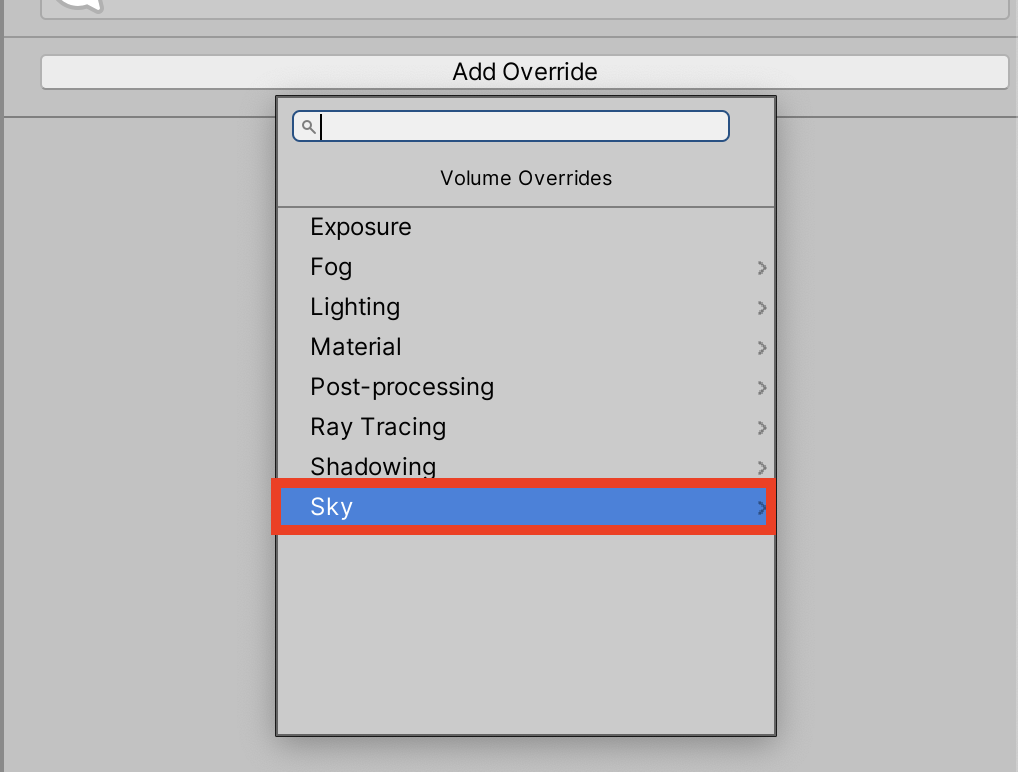Click the chevron on the Sky row
Screen dimensions: 1018x772
(762, 507)
